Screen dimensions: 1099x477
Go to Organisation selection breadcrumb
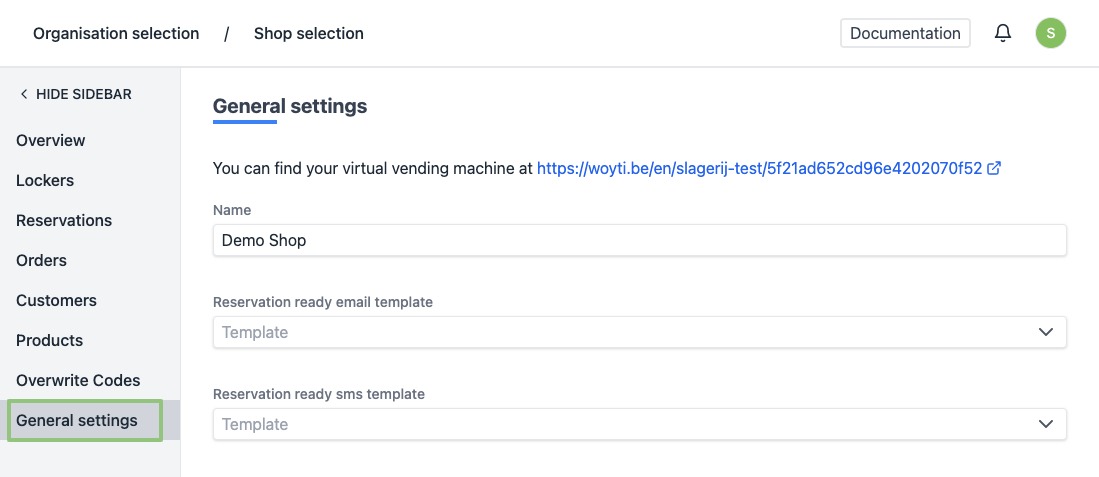point(116,34)
